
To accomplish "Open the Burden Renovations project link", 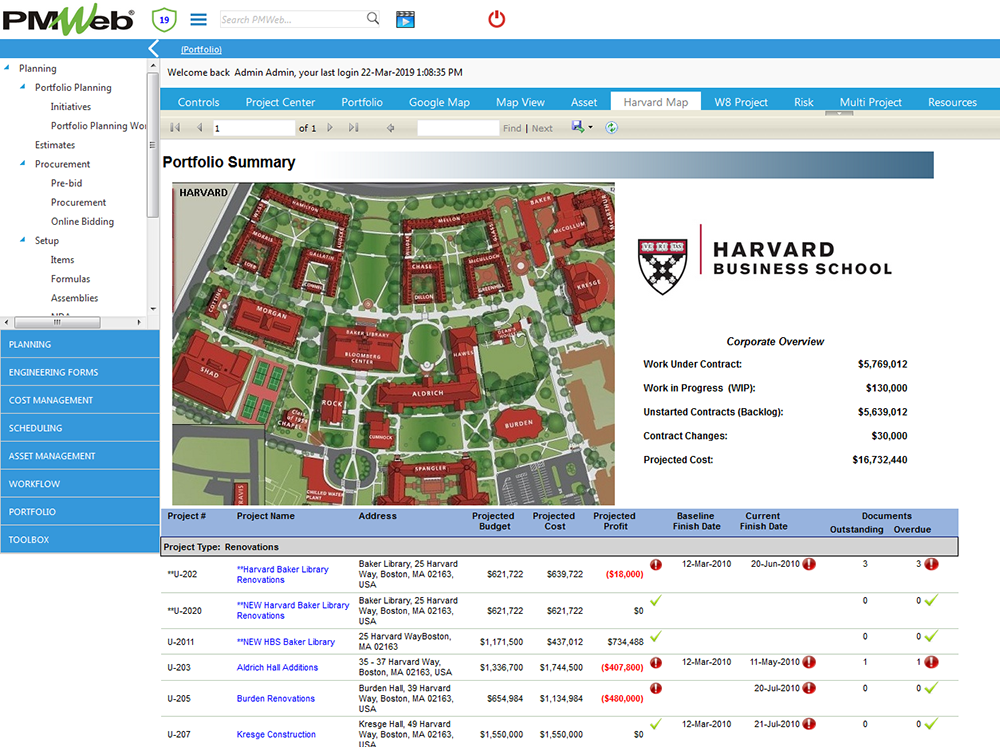I will click(275, 699).
